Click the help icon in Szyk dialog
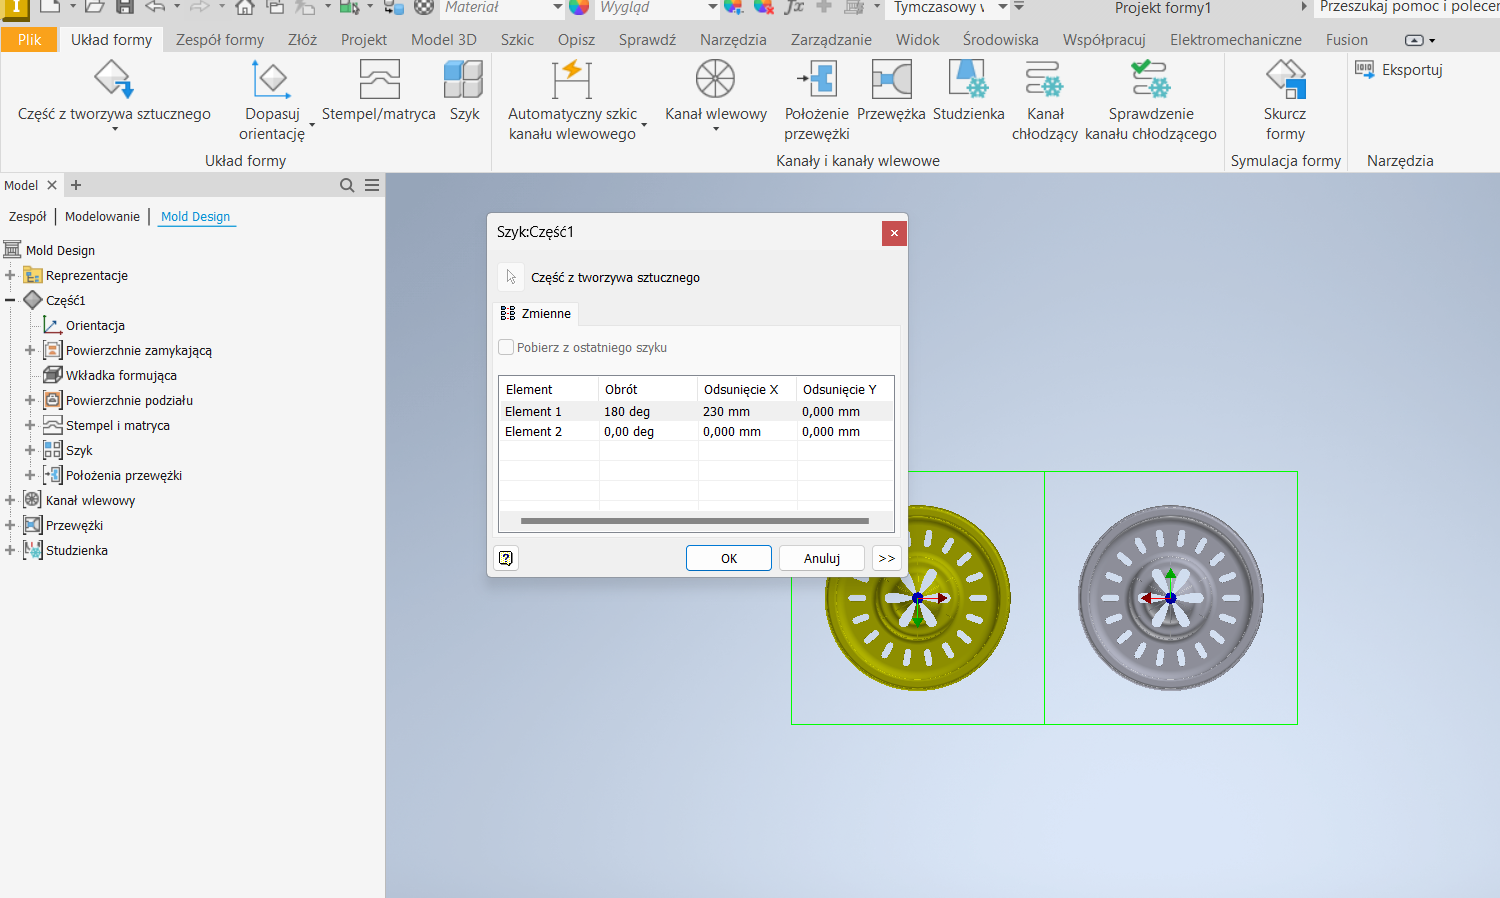 (x=506, y=558)
